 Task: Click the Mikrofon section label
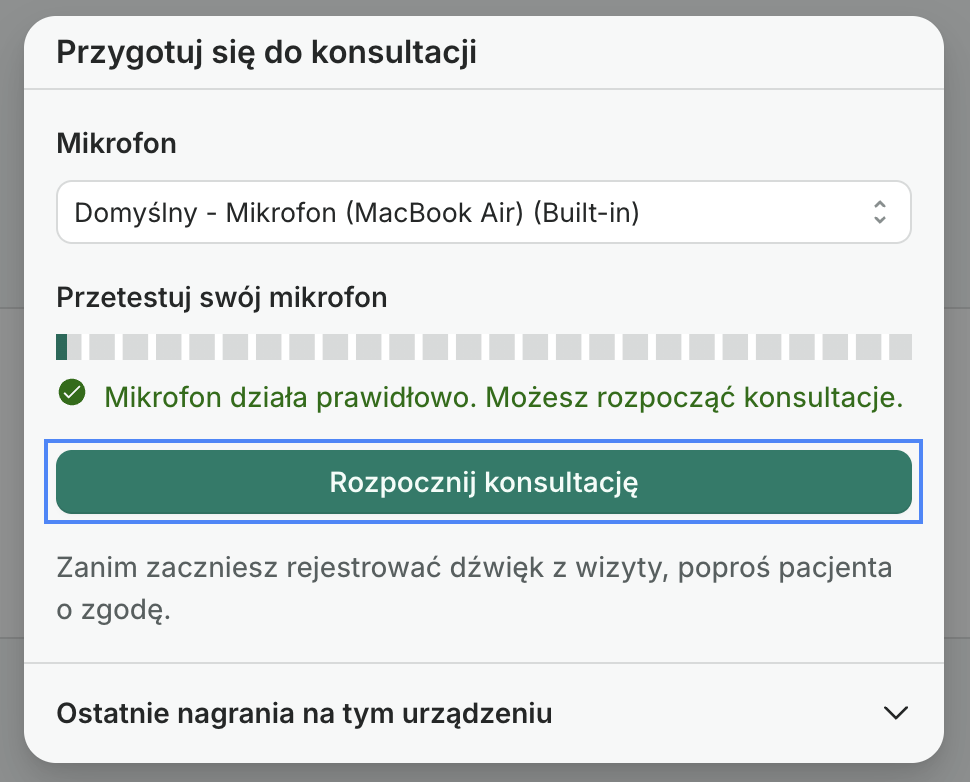[116, 143]
